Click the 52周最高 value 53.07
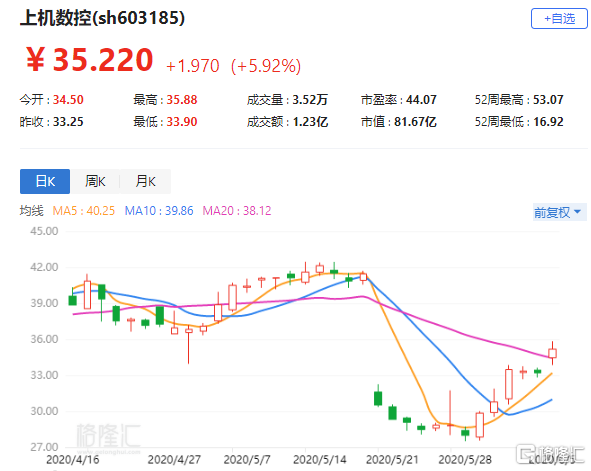Viewport: 591px width, 471px height. [x=548, y=100]
